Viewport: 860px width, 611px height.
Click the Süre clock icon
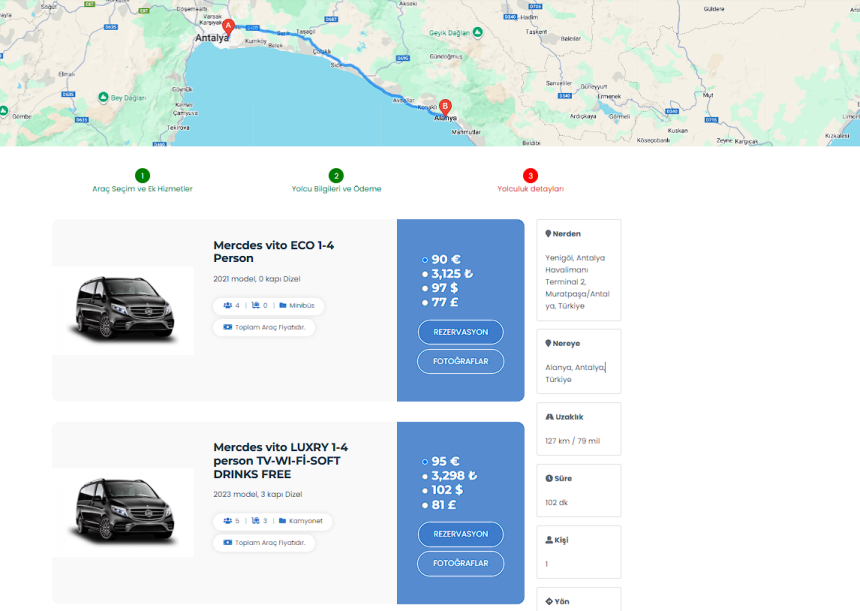(x=548, y=478)
